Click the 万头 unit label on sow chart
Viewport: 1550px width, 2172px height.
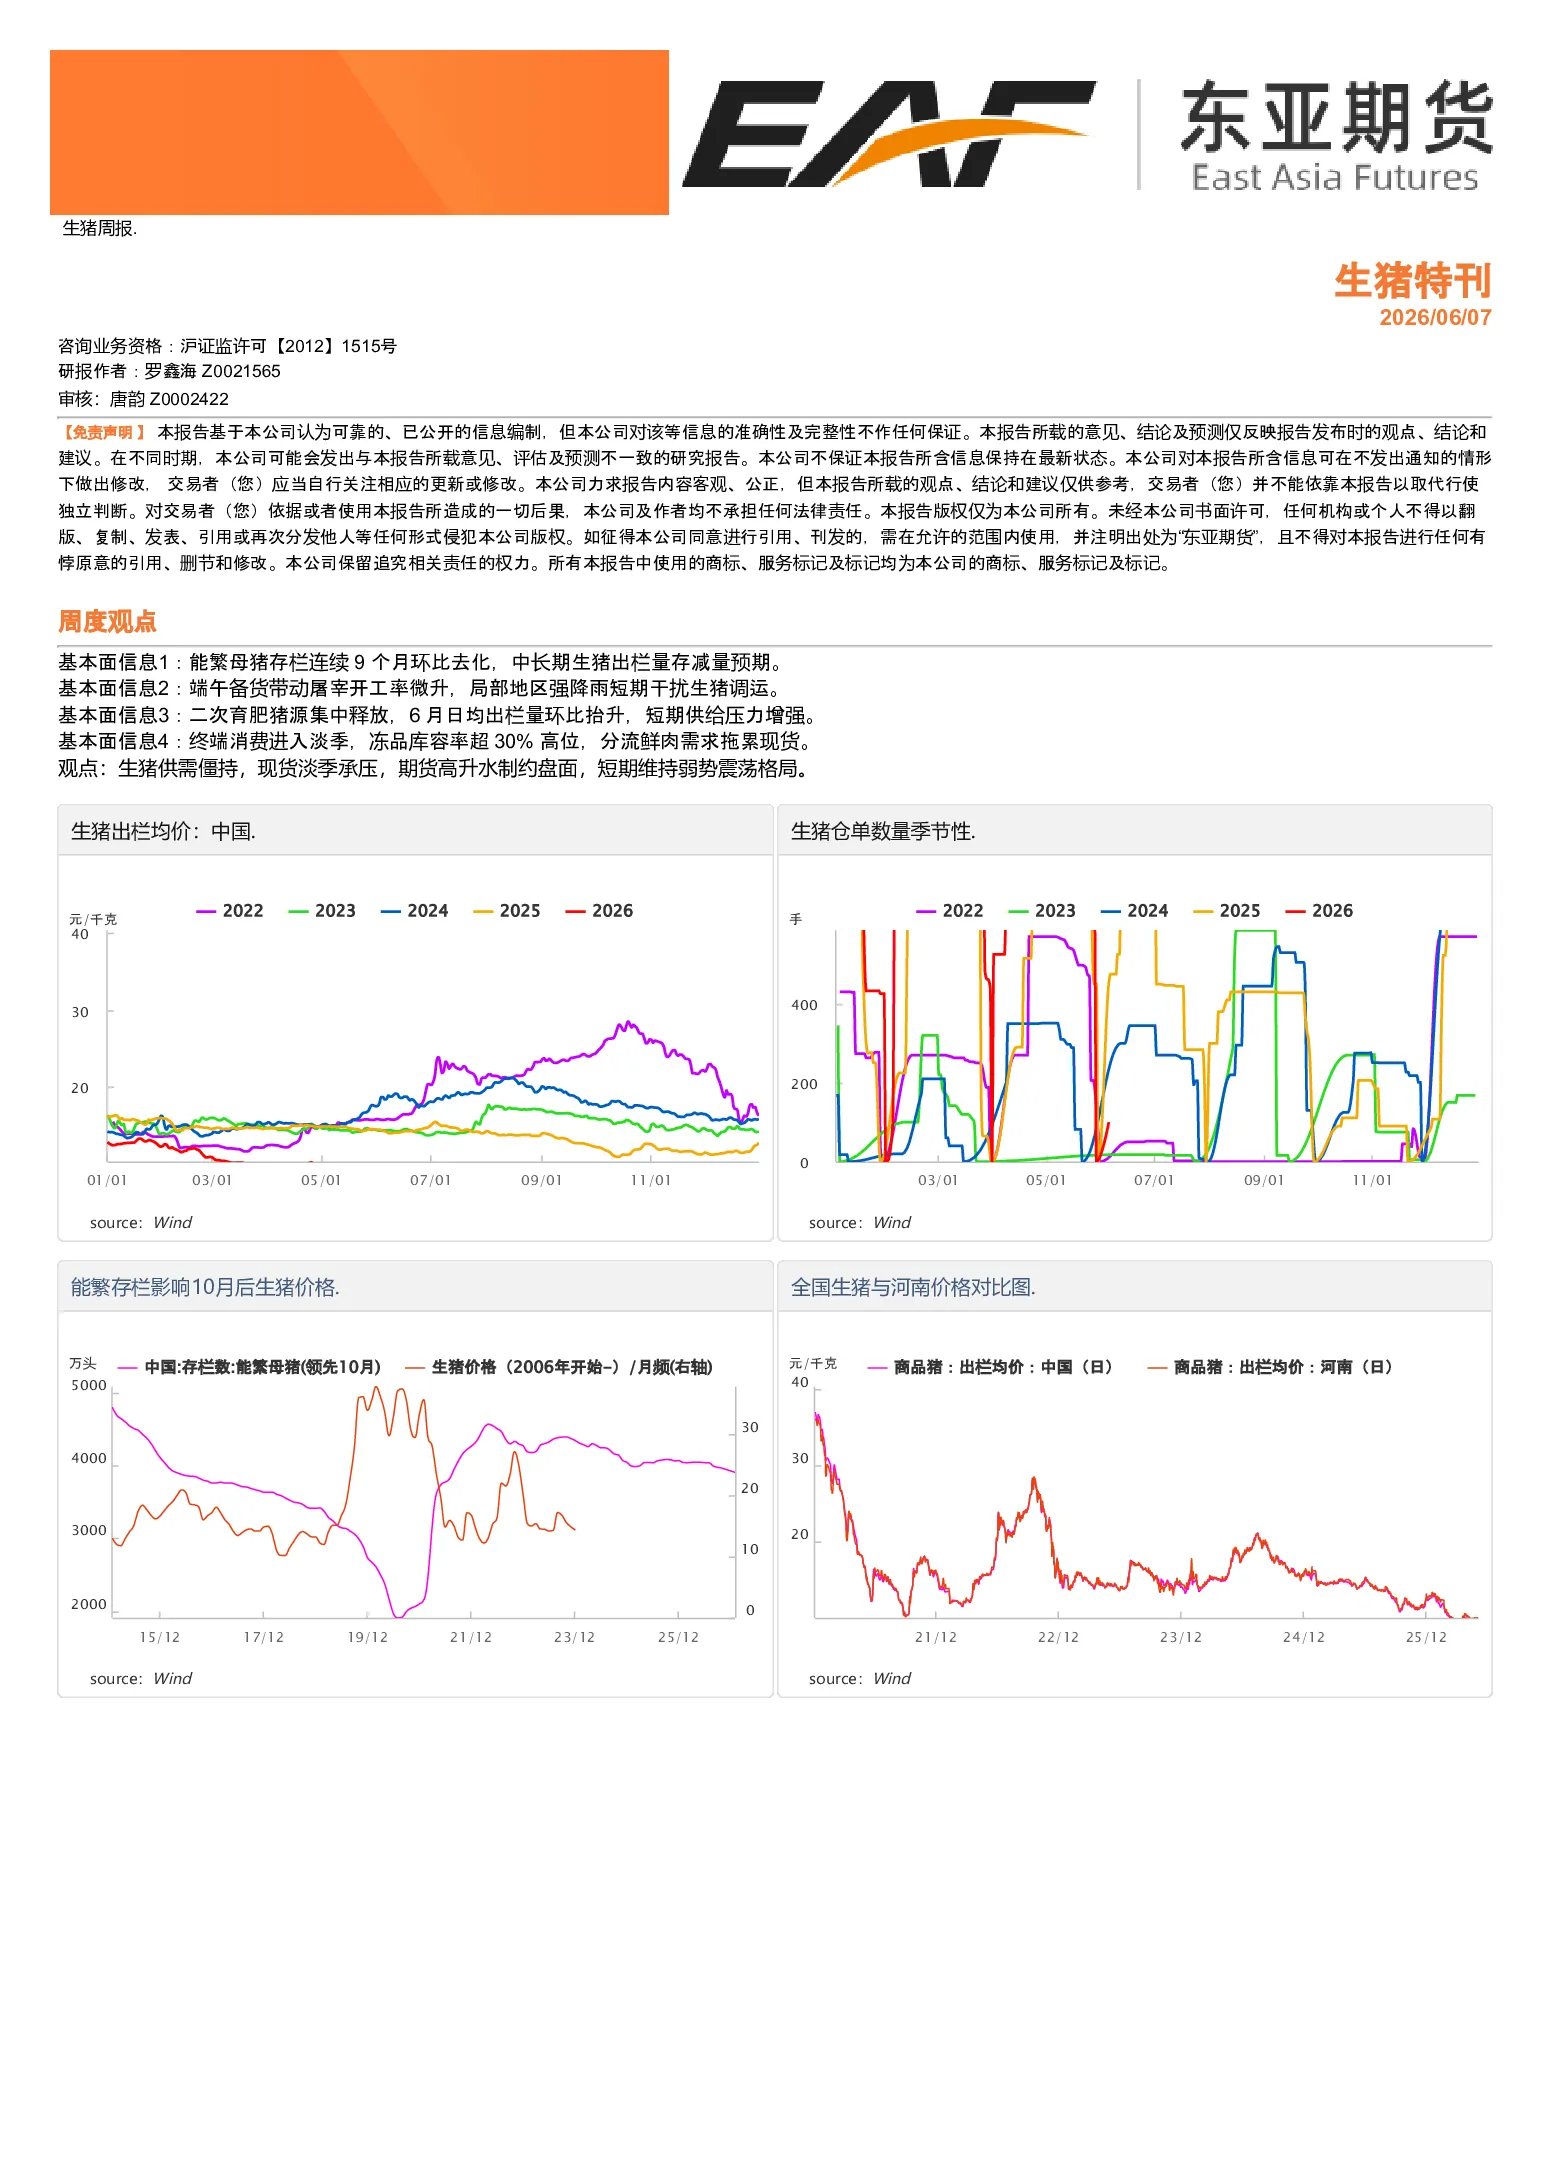pos(83,1363)
